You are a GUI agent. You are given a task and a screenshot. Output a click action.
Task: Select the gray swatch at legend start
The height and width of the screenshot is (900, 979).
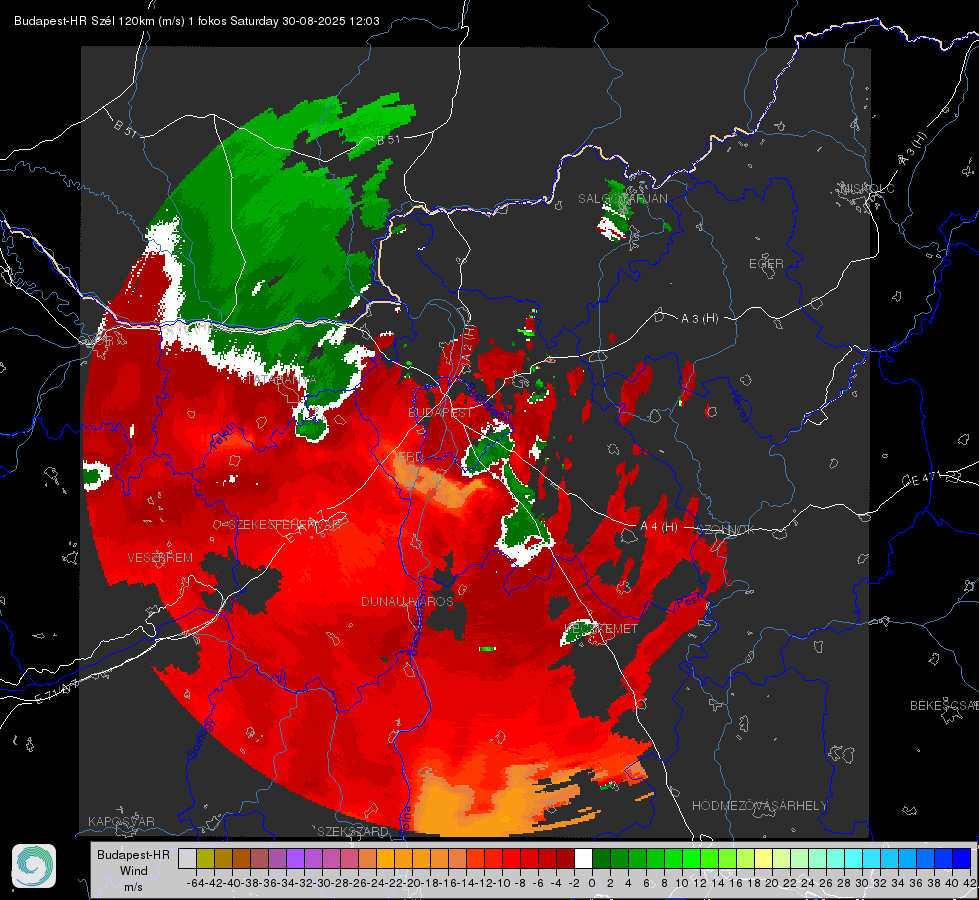click(x=187, y=858)
